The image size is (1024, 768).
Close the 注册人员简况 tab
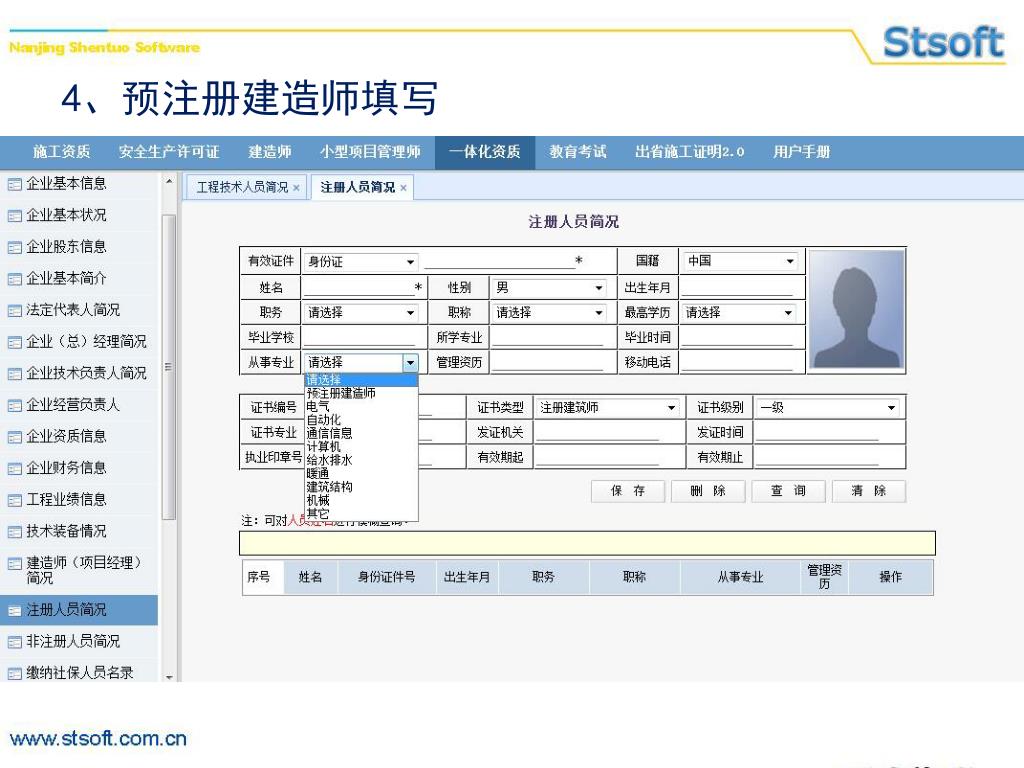[x=404, y=188]
